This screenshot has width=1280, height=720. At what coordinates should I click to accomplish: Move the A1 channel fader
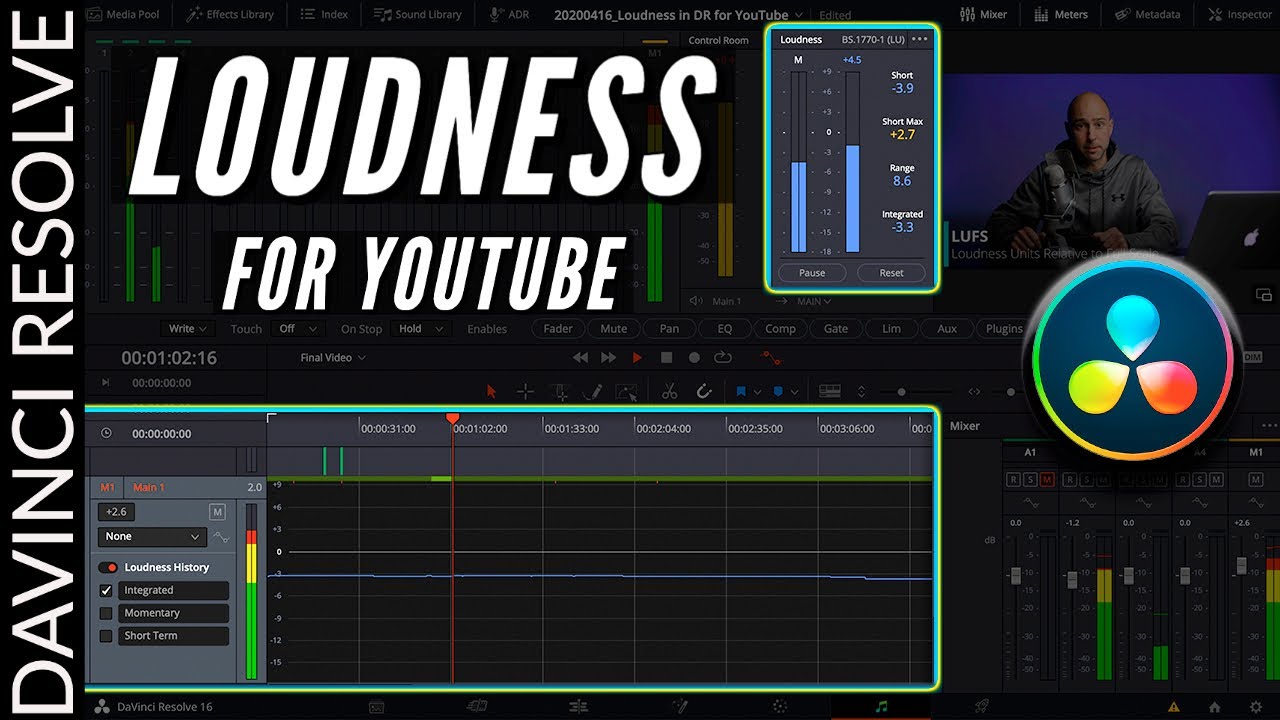click(x=1015, y=576)
